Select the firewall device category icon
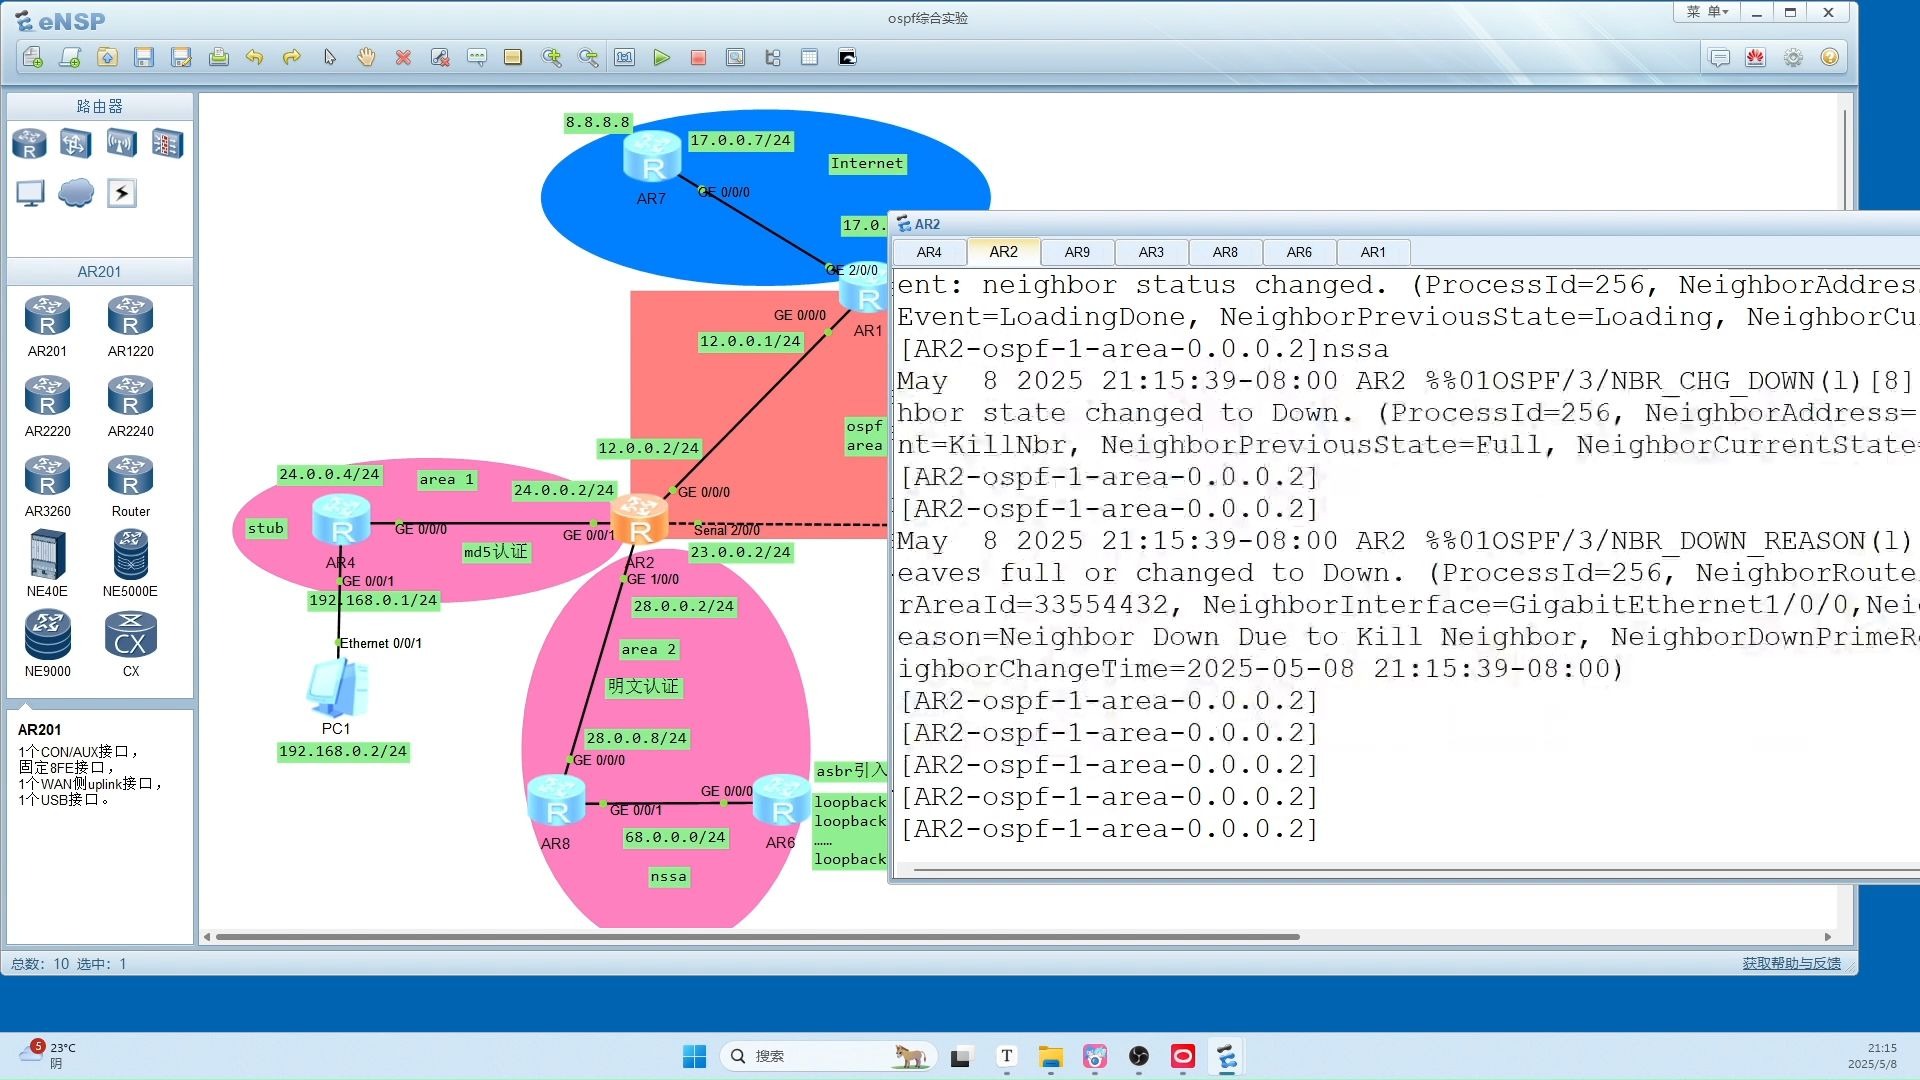The height and width of the screenshot is (1080, 1920). point(167,144)
